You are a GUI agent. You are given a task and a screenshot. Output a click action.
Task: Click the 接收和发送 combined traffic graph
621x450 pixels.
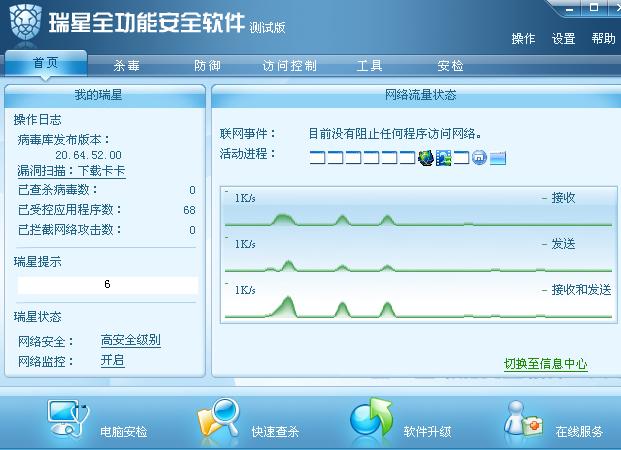coord(418,299)
